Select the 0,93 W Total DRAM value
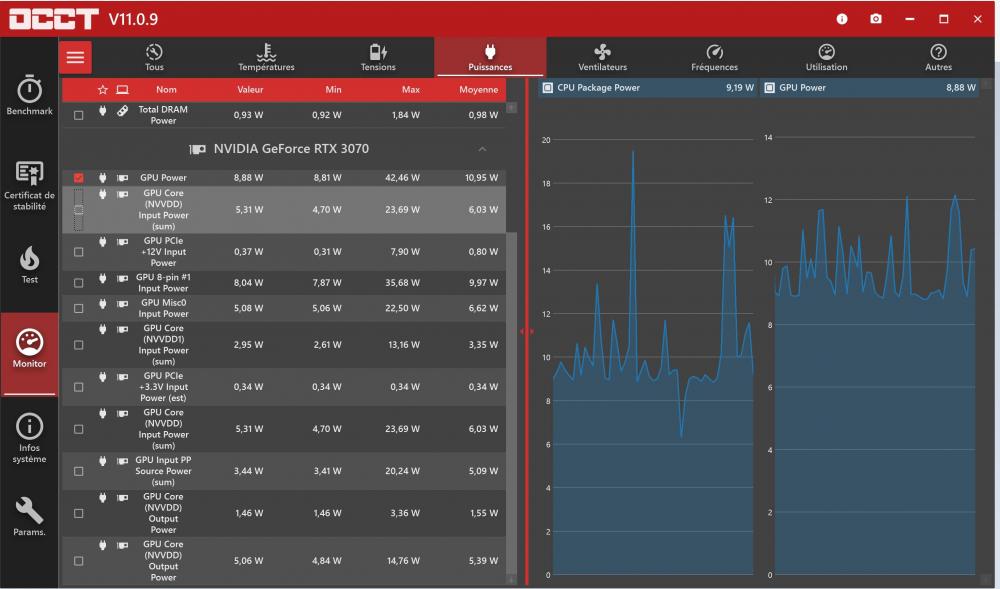 (x=248, y=115)
